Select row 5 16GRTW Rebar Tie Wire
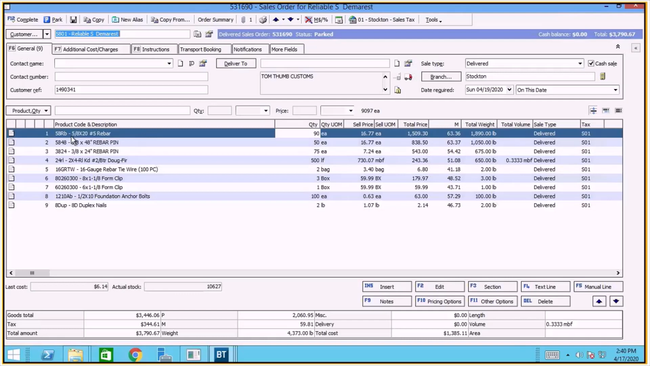This screenshot has height=366, width=650. pos(314,169)
